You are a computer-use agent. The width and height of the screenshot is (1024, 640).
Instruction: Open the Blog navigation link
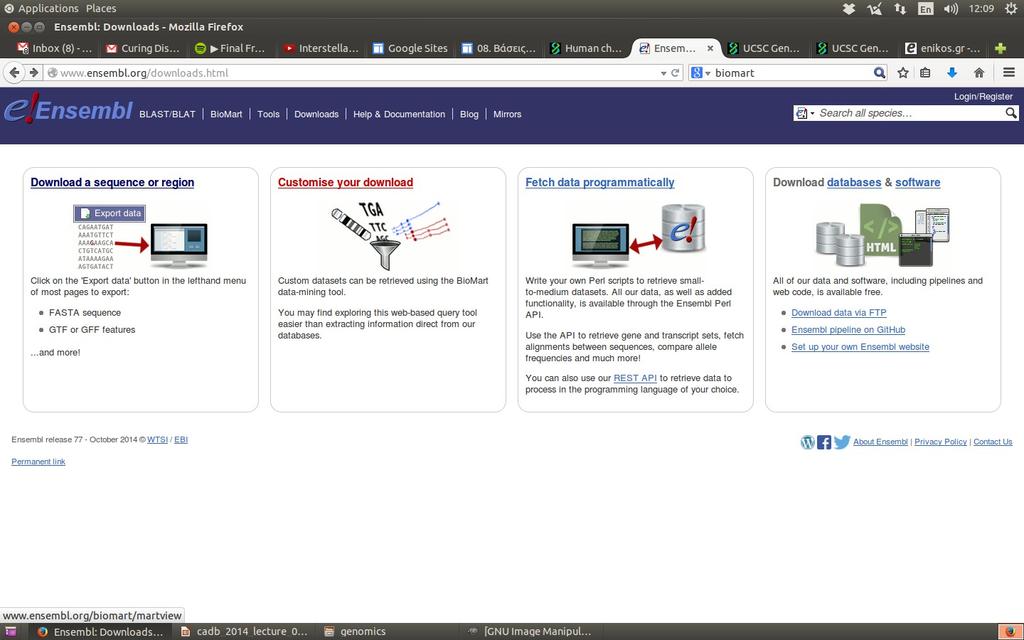pyautogui.click(x=469, y=114)
